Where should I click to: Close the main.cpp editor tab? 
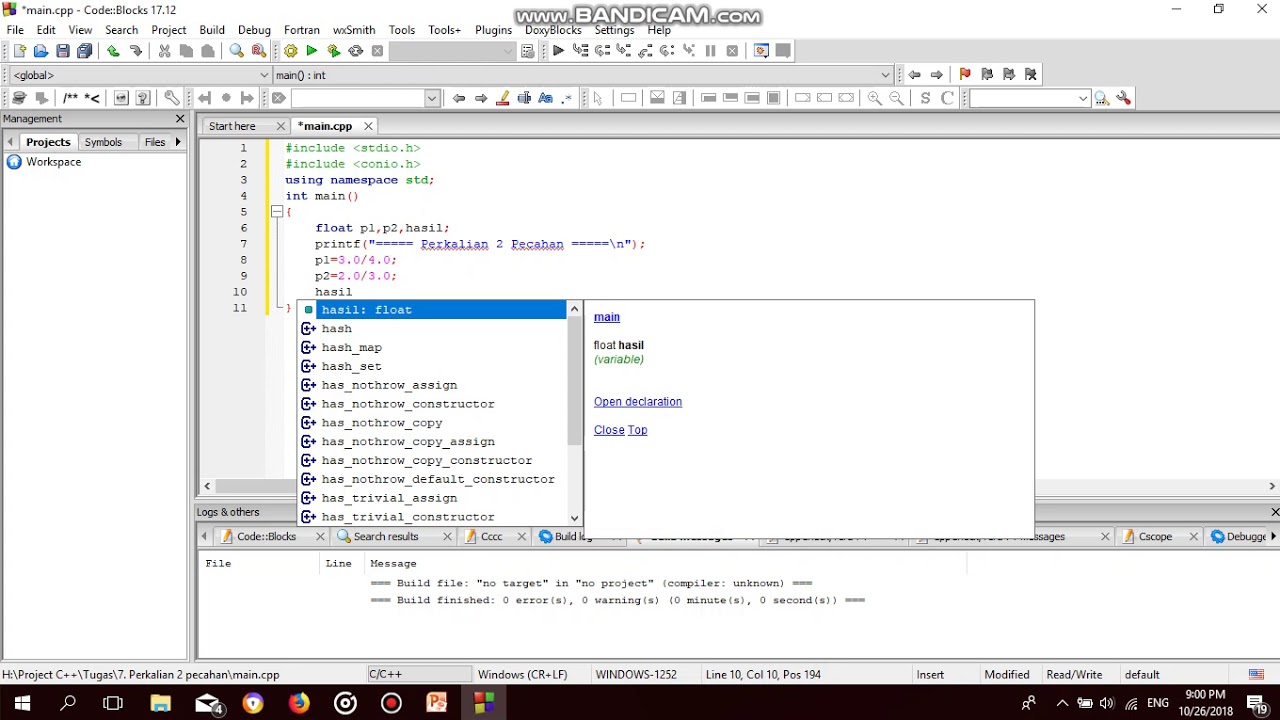[x=368, y=126]
